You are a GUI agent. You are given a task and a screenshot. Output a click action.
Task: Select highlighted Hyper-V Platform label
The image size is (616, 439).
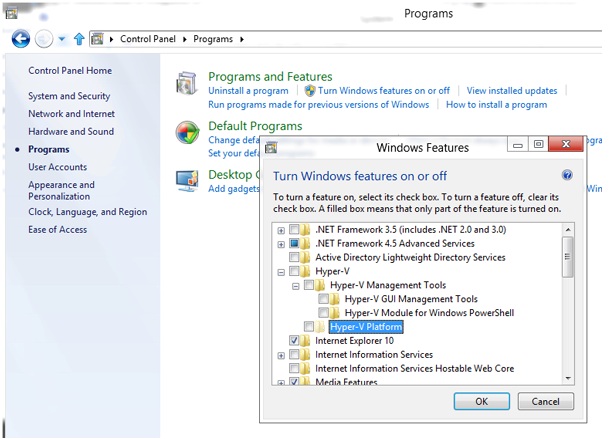coord(366,327)
